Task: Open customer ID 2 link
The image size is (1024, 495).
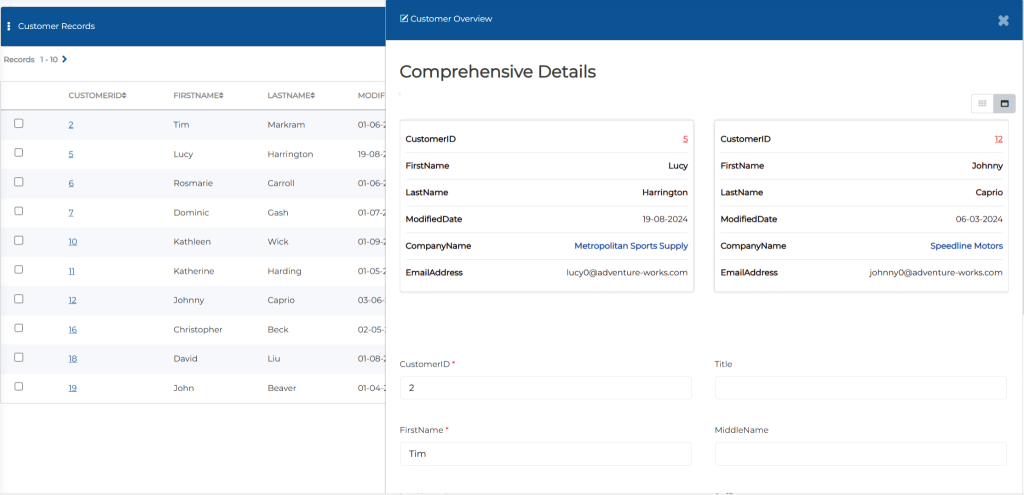Action: pos(71,125)
